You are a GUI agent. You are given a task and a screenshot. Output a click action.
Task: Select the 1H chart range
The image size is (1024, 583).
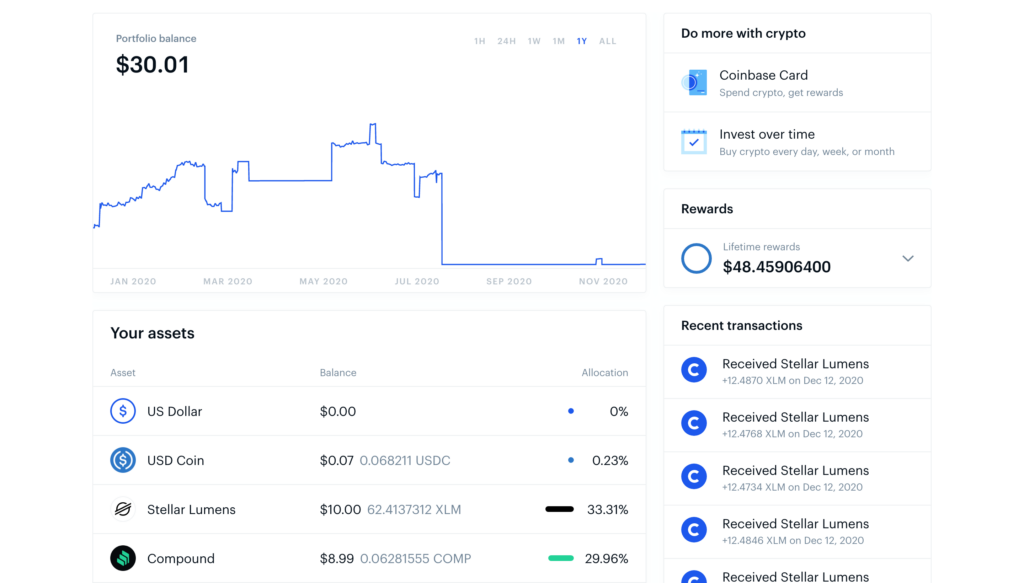click(x=479, y=41)
